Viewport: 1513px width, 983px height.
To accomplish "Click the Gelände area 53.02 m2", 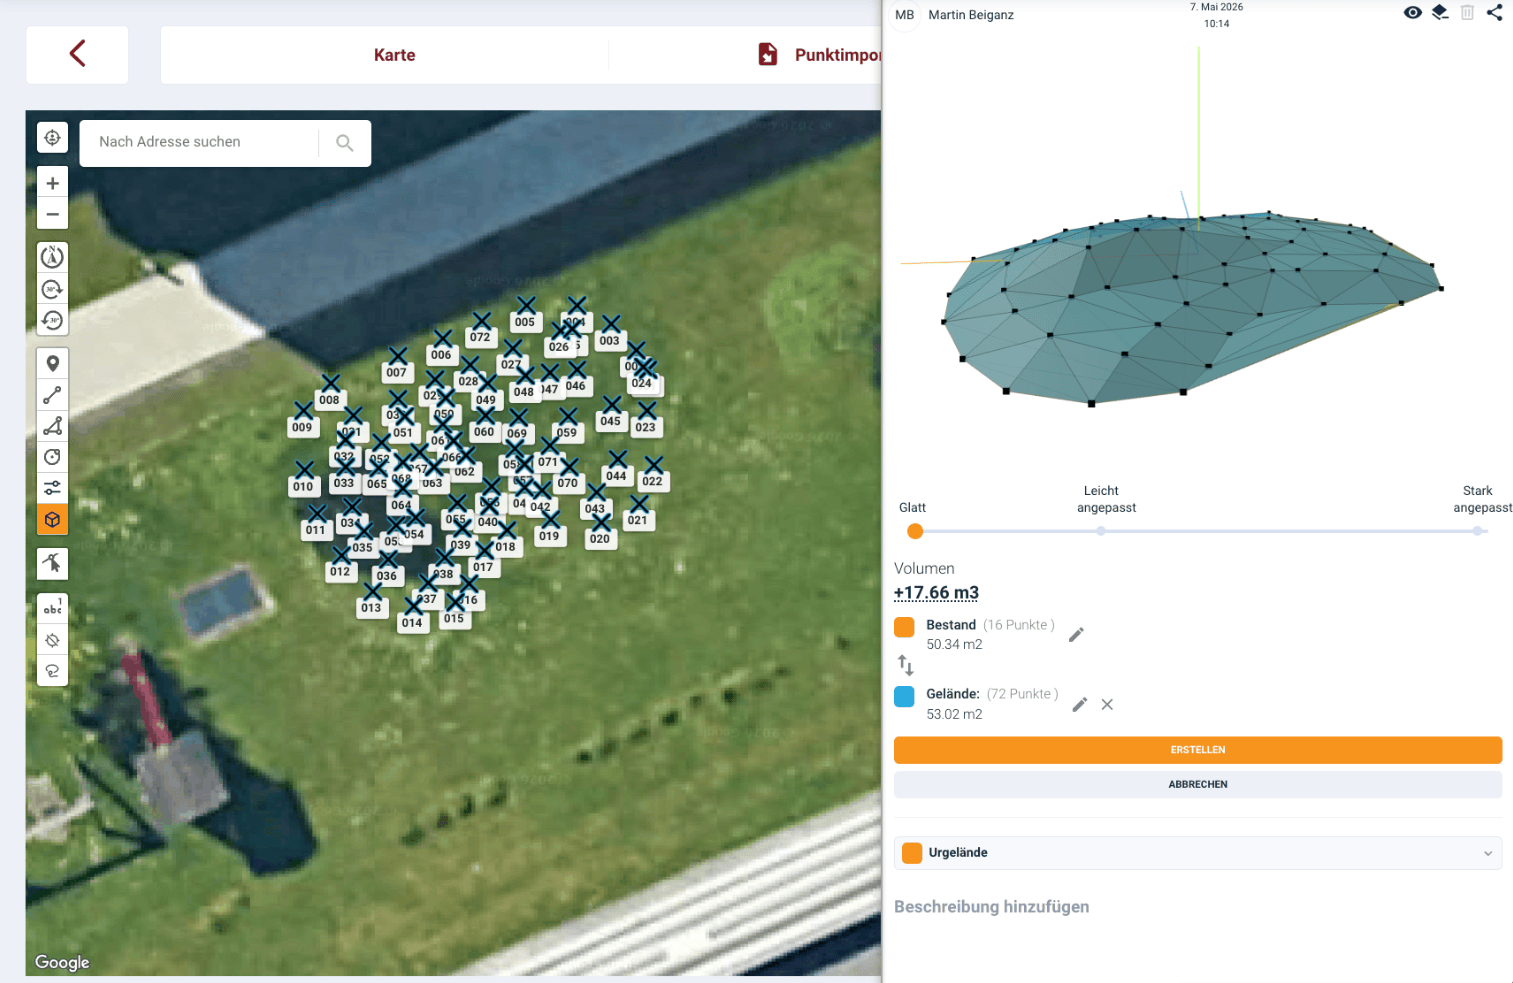I will 954,715.
